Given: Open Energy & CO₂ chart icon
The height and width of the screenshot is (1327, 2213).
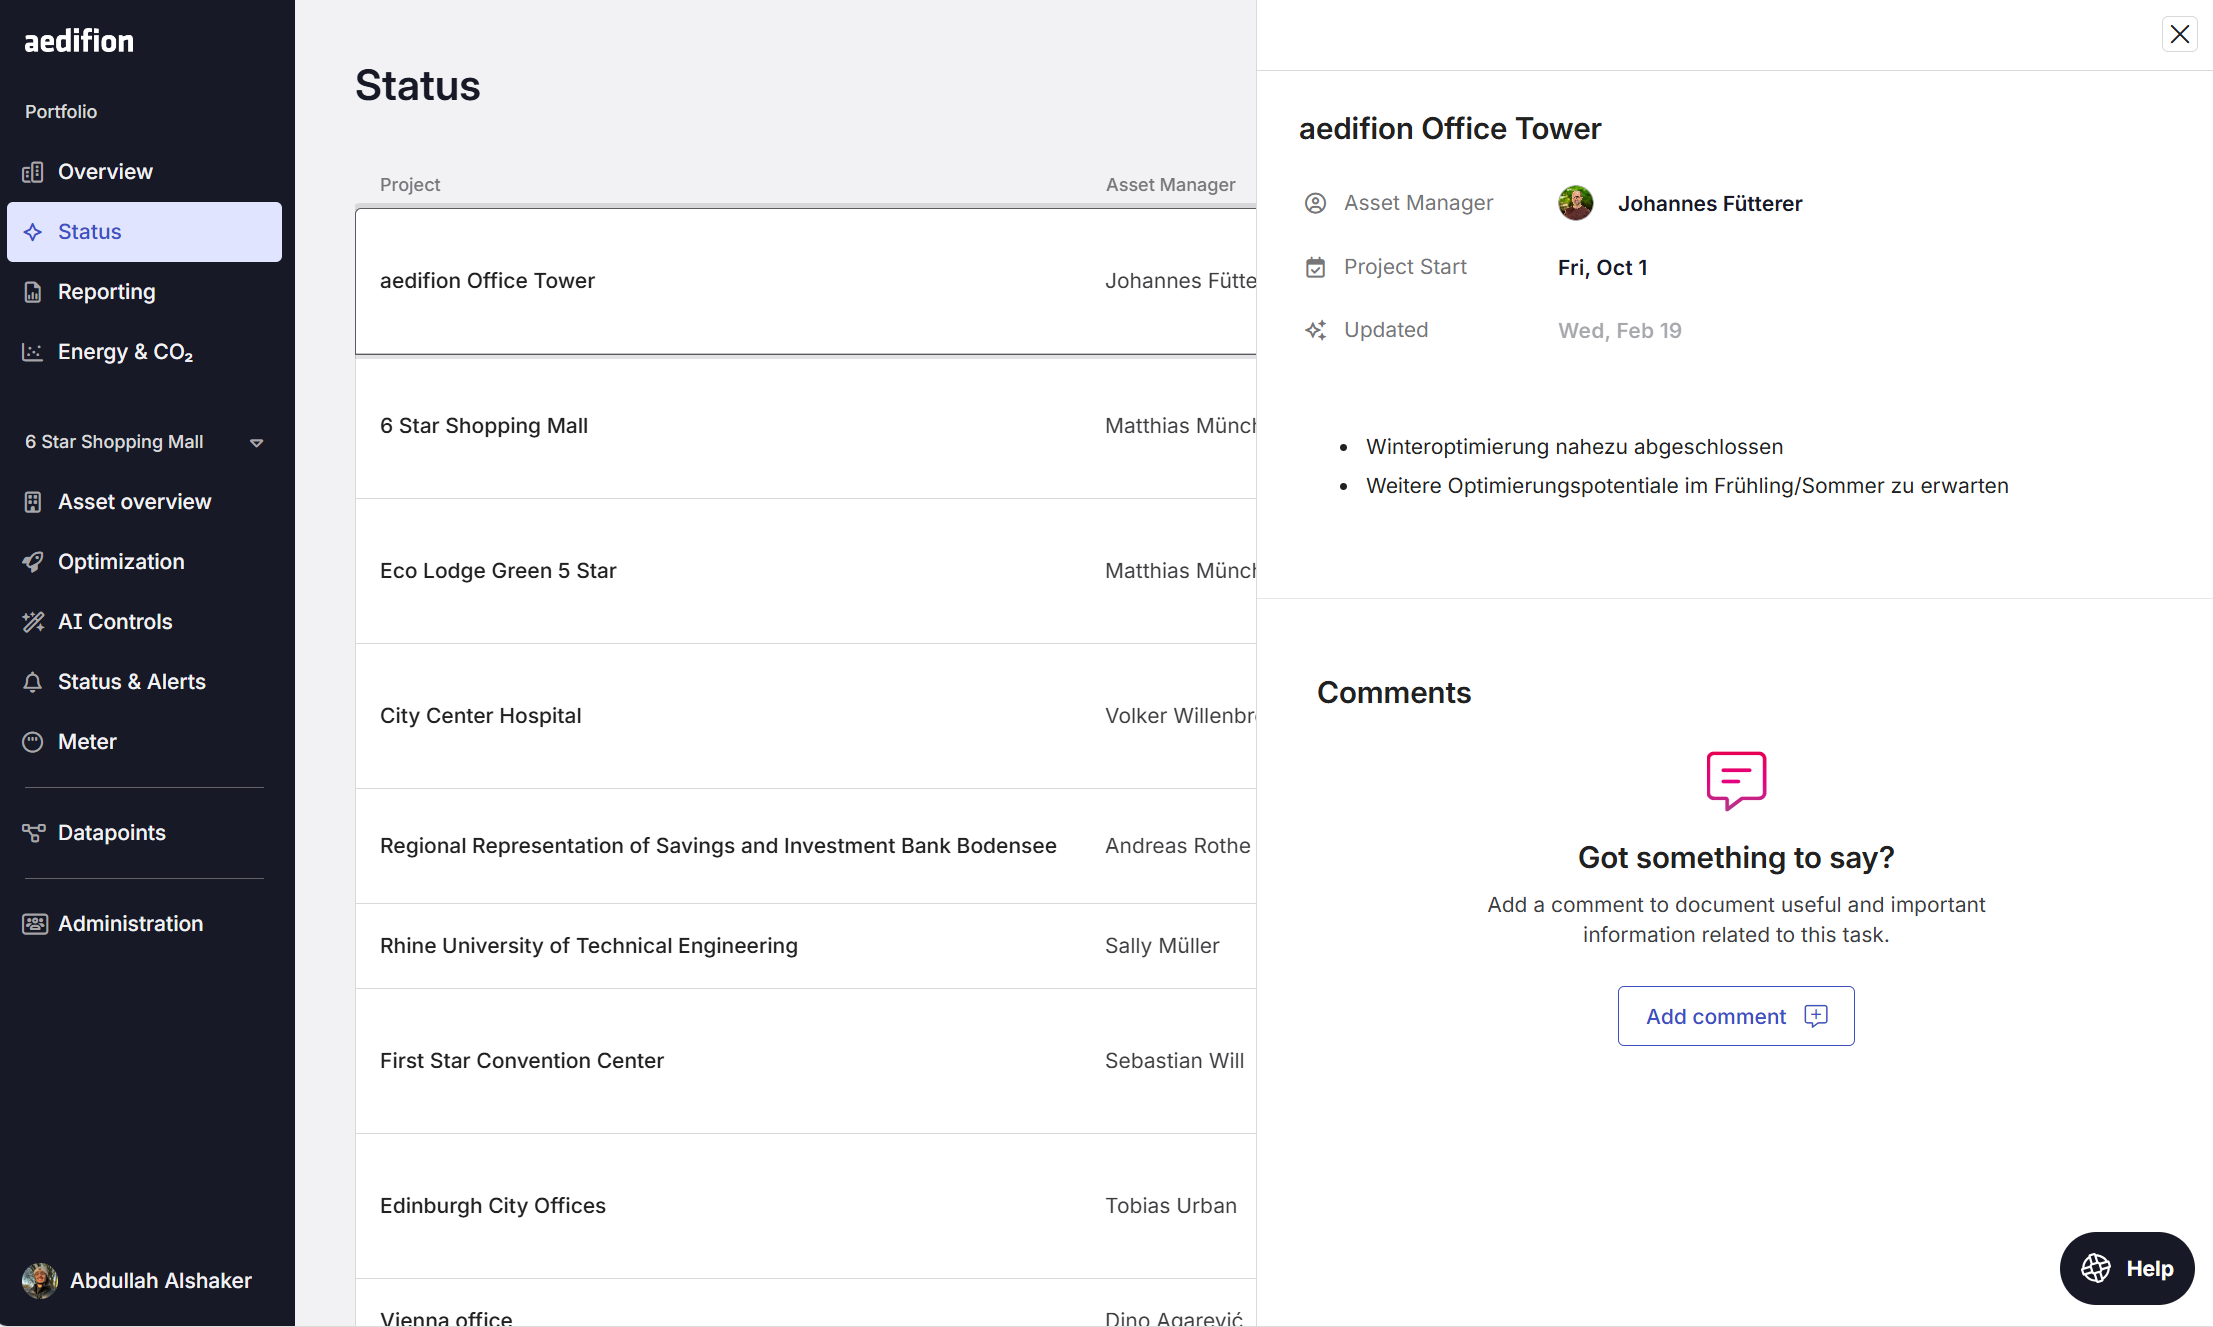Looking at the screenshot, I should coord(33,352).
